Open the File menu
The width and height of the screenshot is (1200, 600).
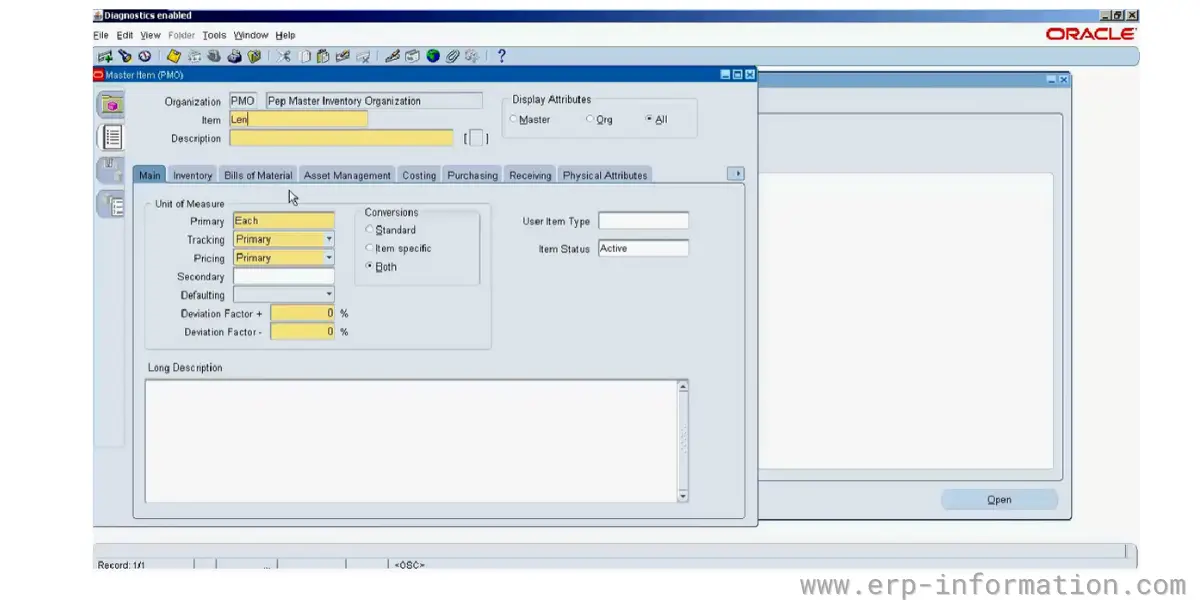pyautogui.click(x=101, y=35)
